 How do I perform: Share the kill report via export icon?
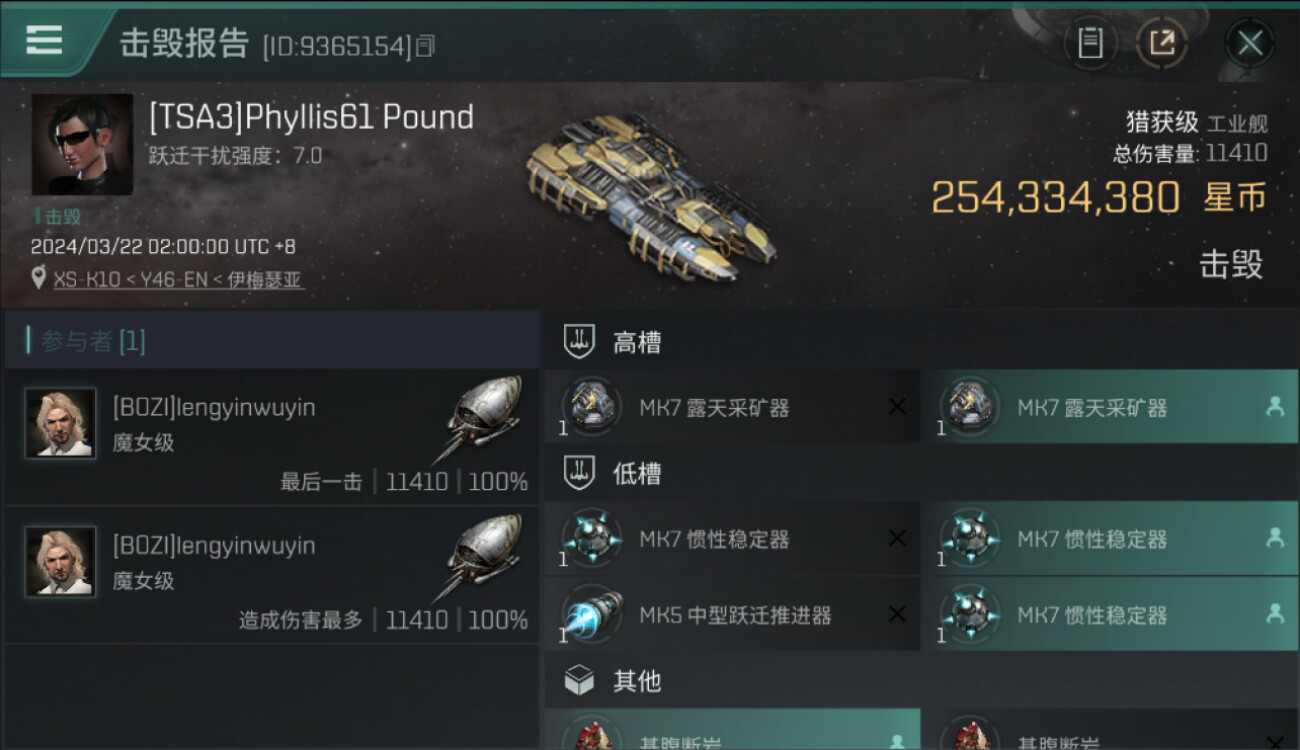1162,43
